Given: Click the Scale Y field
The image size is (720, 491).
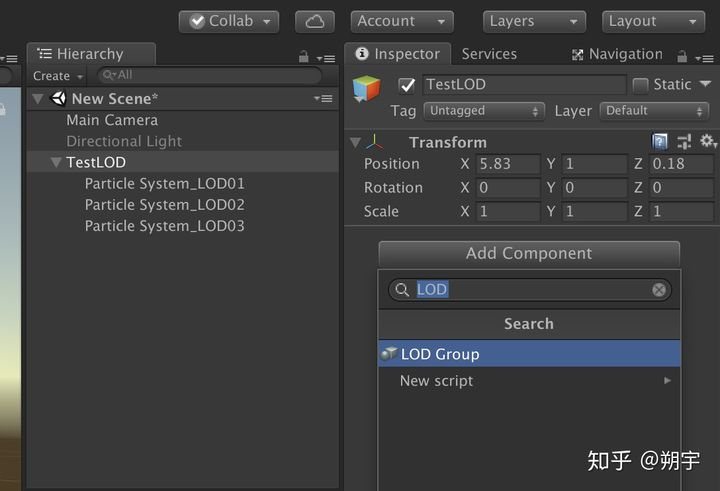Looking at the screenshot, I should pos(594,212).
